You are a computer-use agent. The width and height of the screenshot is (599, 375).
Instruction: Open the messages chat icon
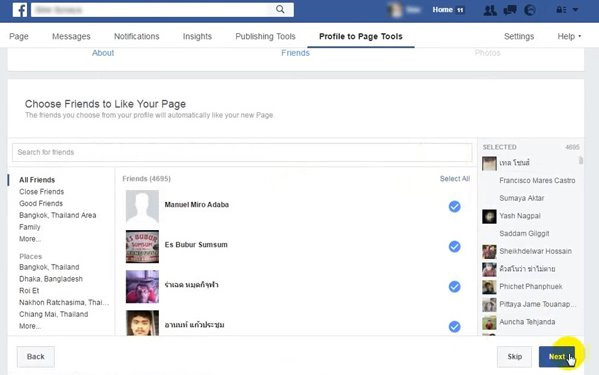click(510, 10)
